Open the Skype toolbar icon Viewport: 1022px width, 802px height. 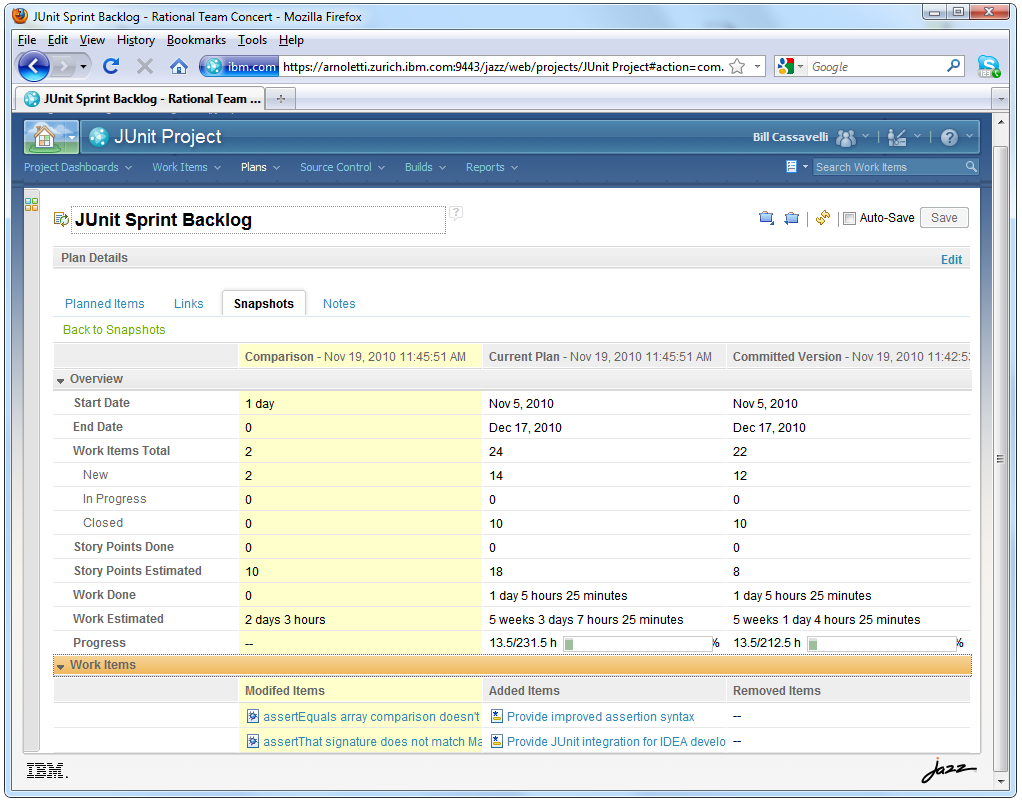coord(989,66)
